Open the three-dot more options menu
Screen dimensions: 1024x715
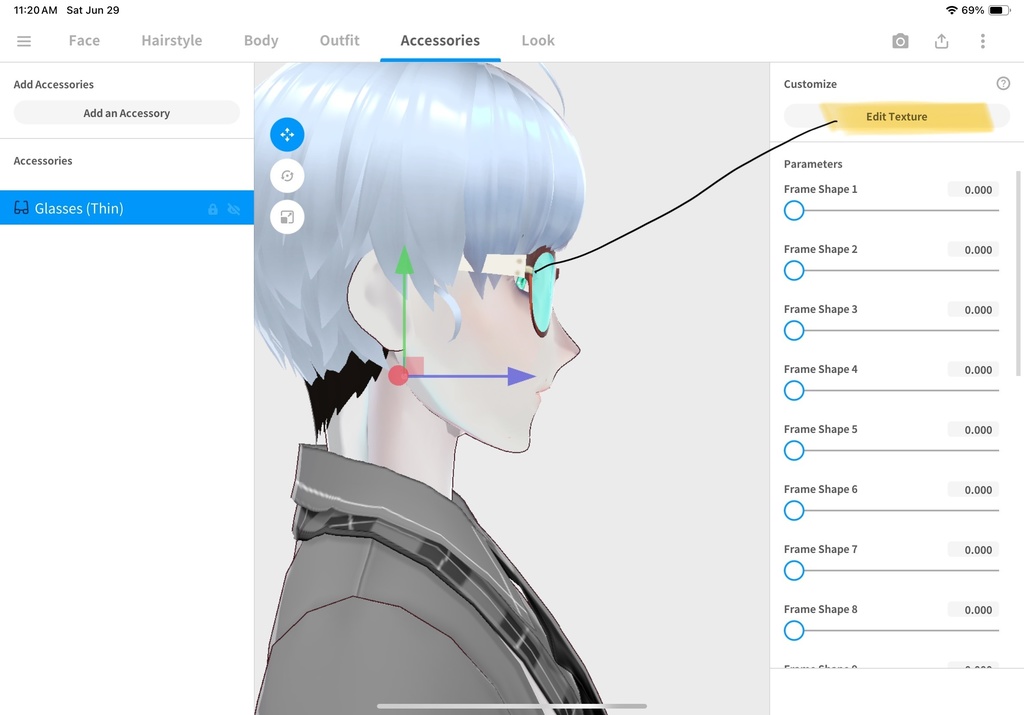pyautogui.click(x=982, y=41)
